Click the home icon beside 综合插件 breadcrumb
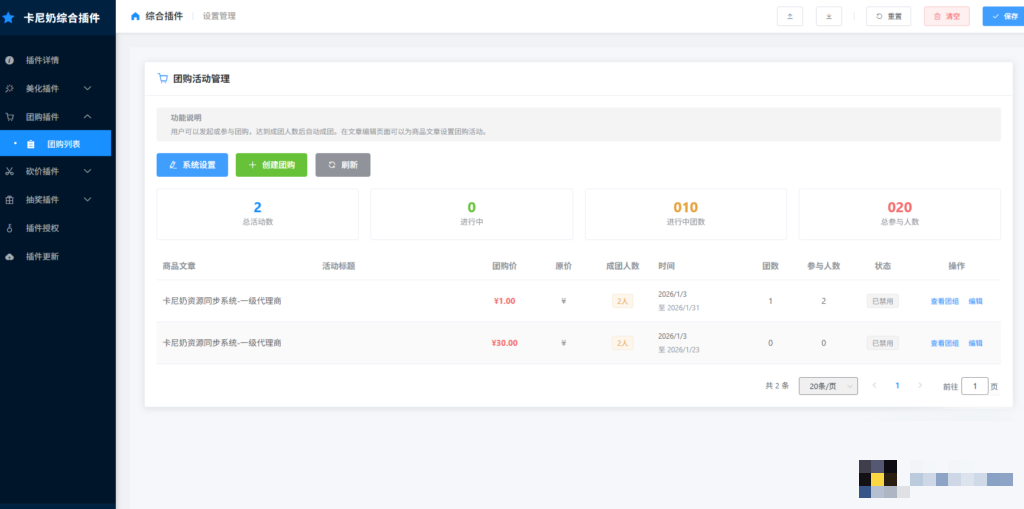This screenshot has width=1024, height=509. pyautogui.click(x=136, y=16)
